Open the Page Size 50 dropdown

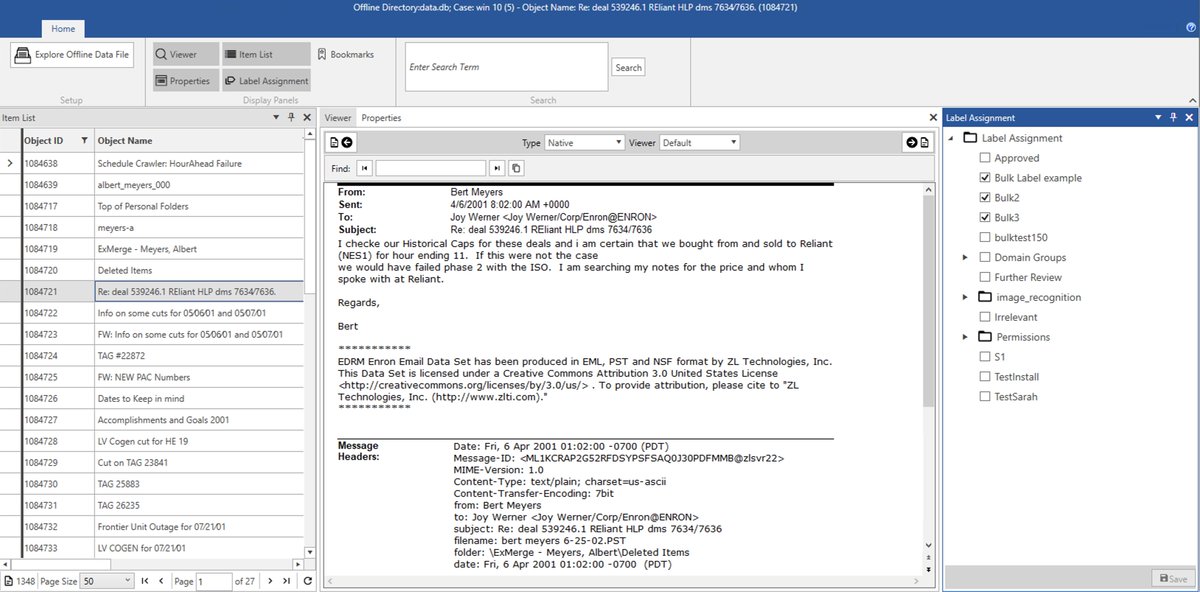[x=107, y=580]
